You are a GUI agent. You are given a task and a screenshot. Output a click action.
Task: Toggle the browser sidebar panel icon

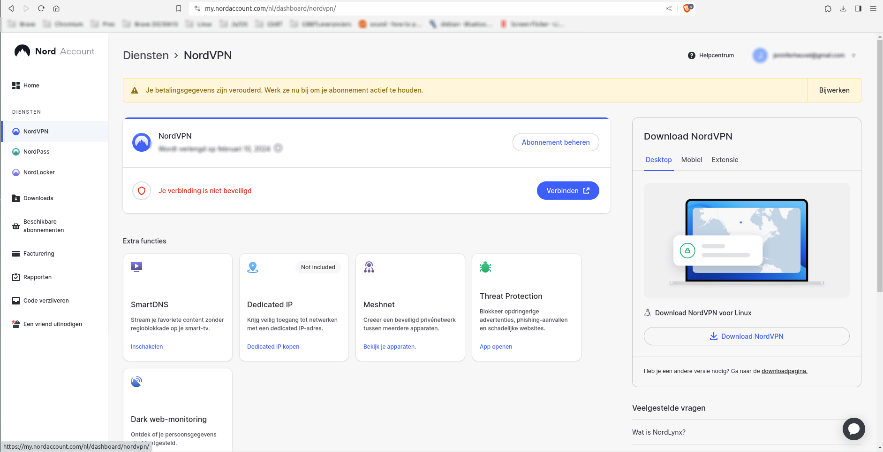858,8
